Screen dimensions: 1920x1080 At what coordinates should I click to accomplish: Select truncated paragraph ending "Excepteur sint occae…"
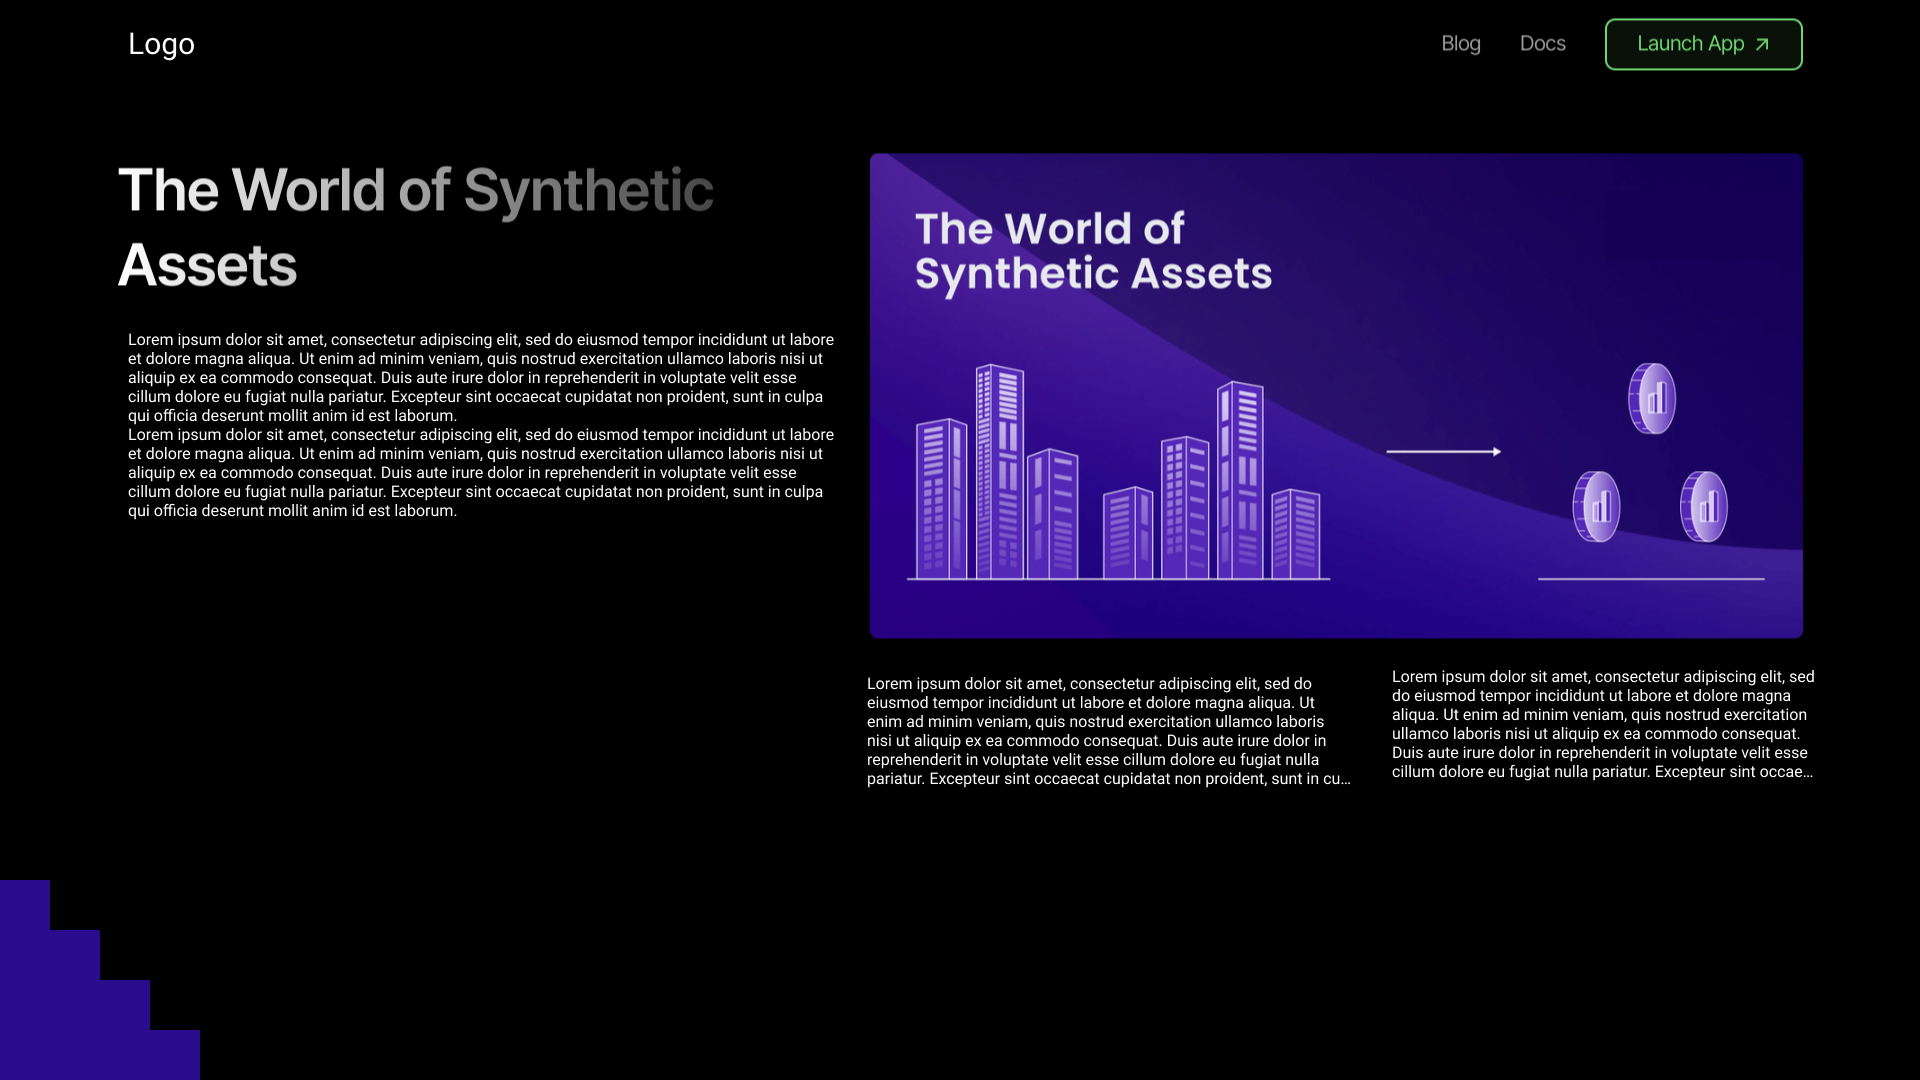(x=1603, y=724)
